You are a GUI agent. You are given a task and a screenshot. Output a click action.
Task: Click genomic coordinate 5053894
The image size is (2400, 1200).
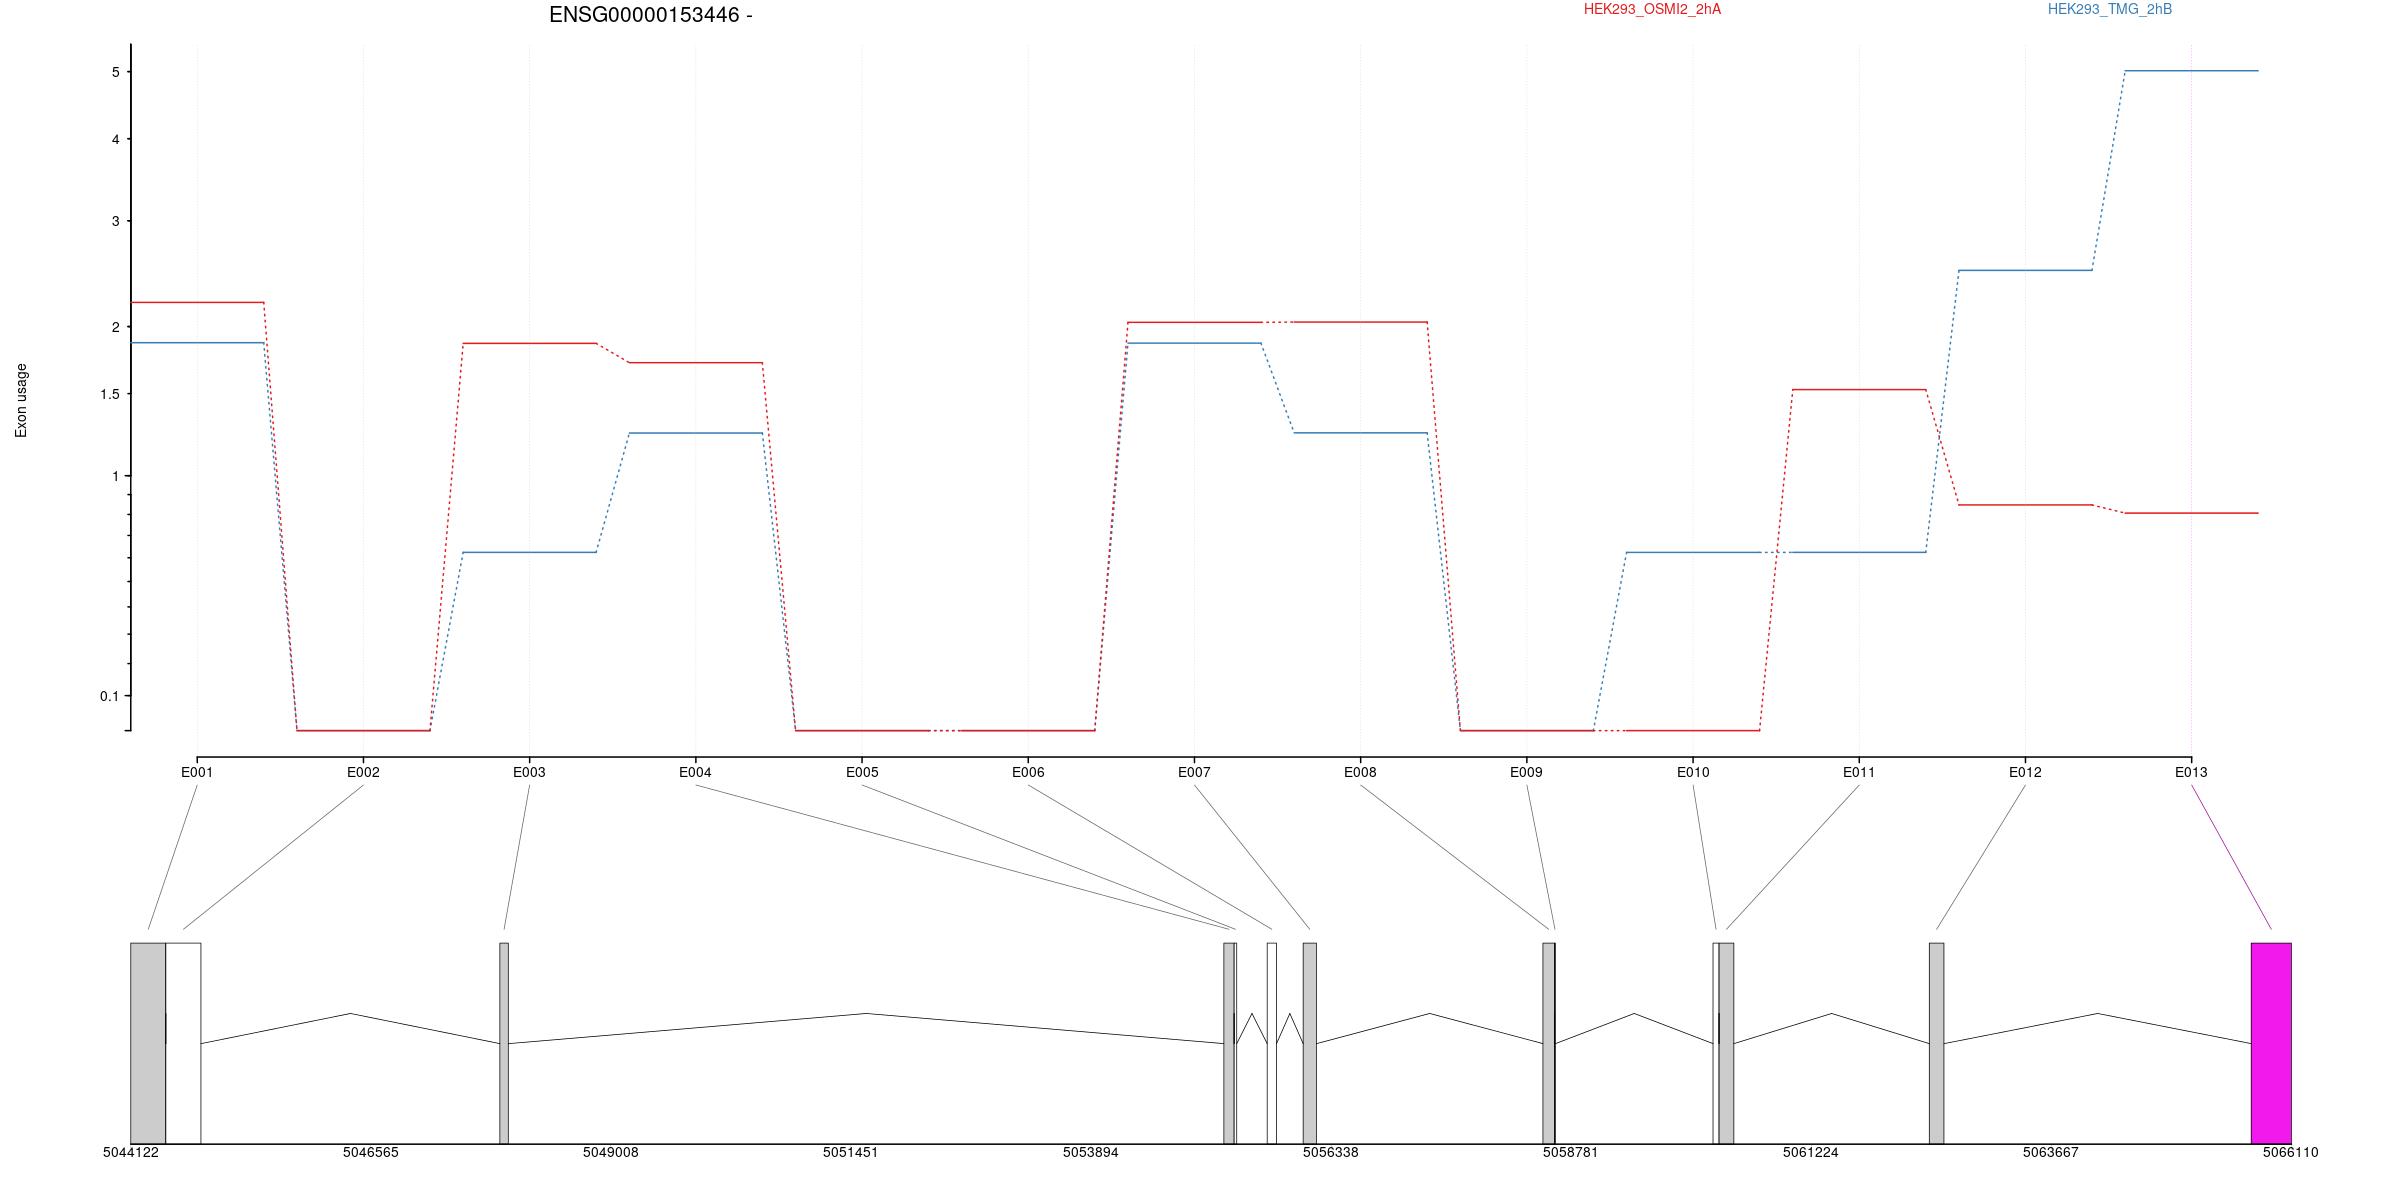pyautogui.click(x=1091, y=1153)
